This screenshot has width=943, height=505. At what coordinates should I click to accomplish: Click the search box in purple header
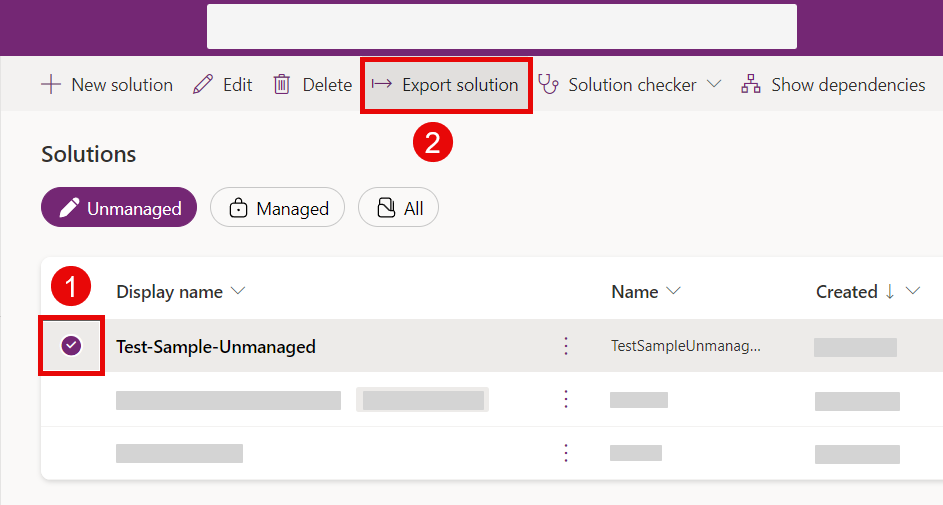(x=502, y=26)
